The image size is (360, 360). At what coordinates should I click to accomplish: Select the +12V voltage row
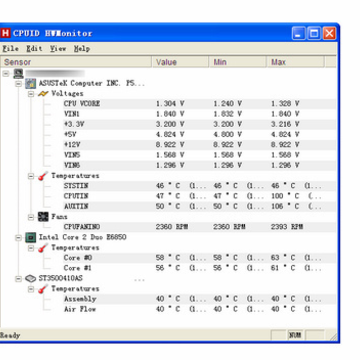[199, 145]
